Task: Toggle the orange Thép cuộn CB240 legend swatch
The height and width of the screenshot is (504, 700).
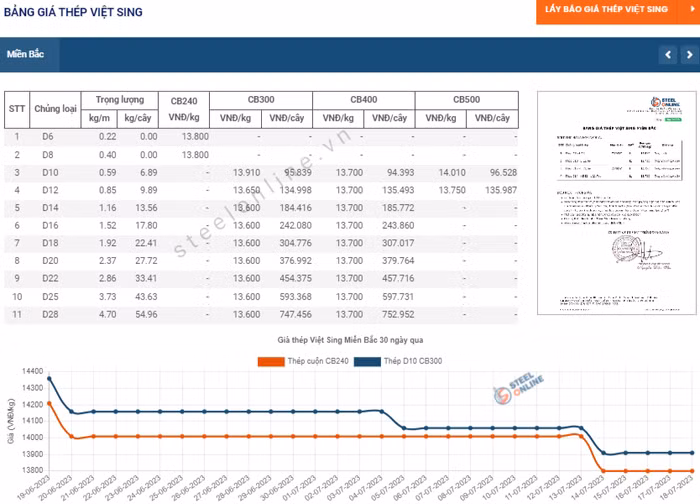Action: pyautogui.click(x=271, y=362)
